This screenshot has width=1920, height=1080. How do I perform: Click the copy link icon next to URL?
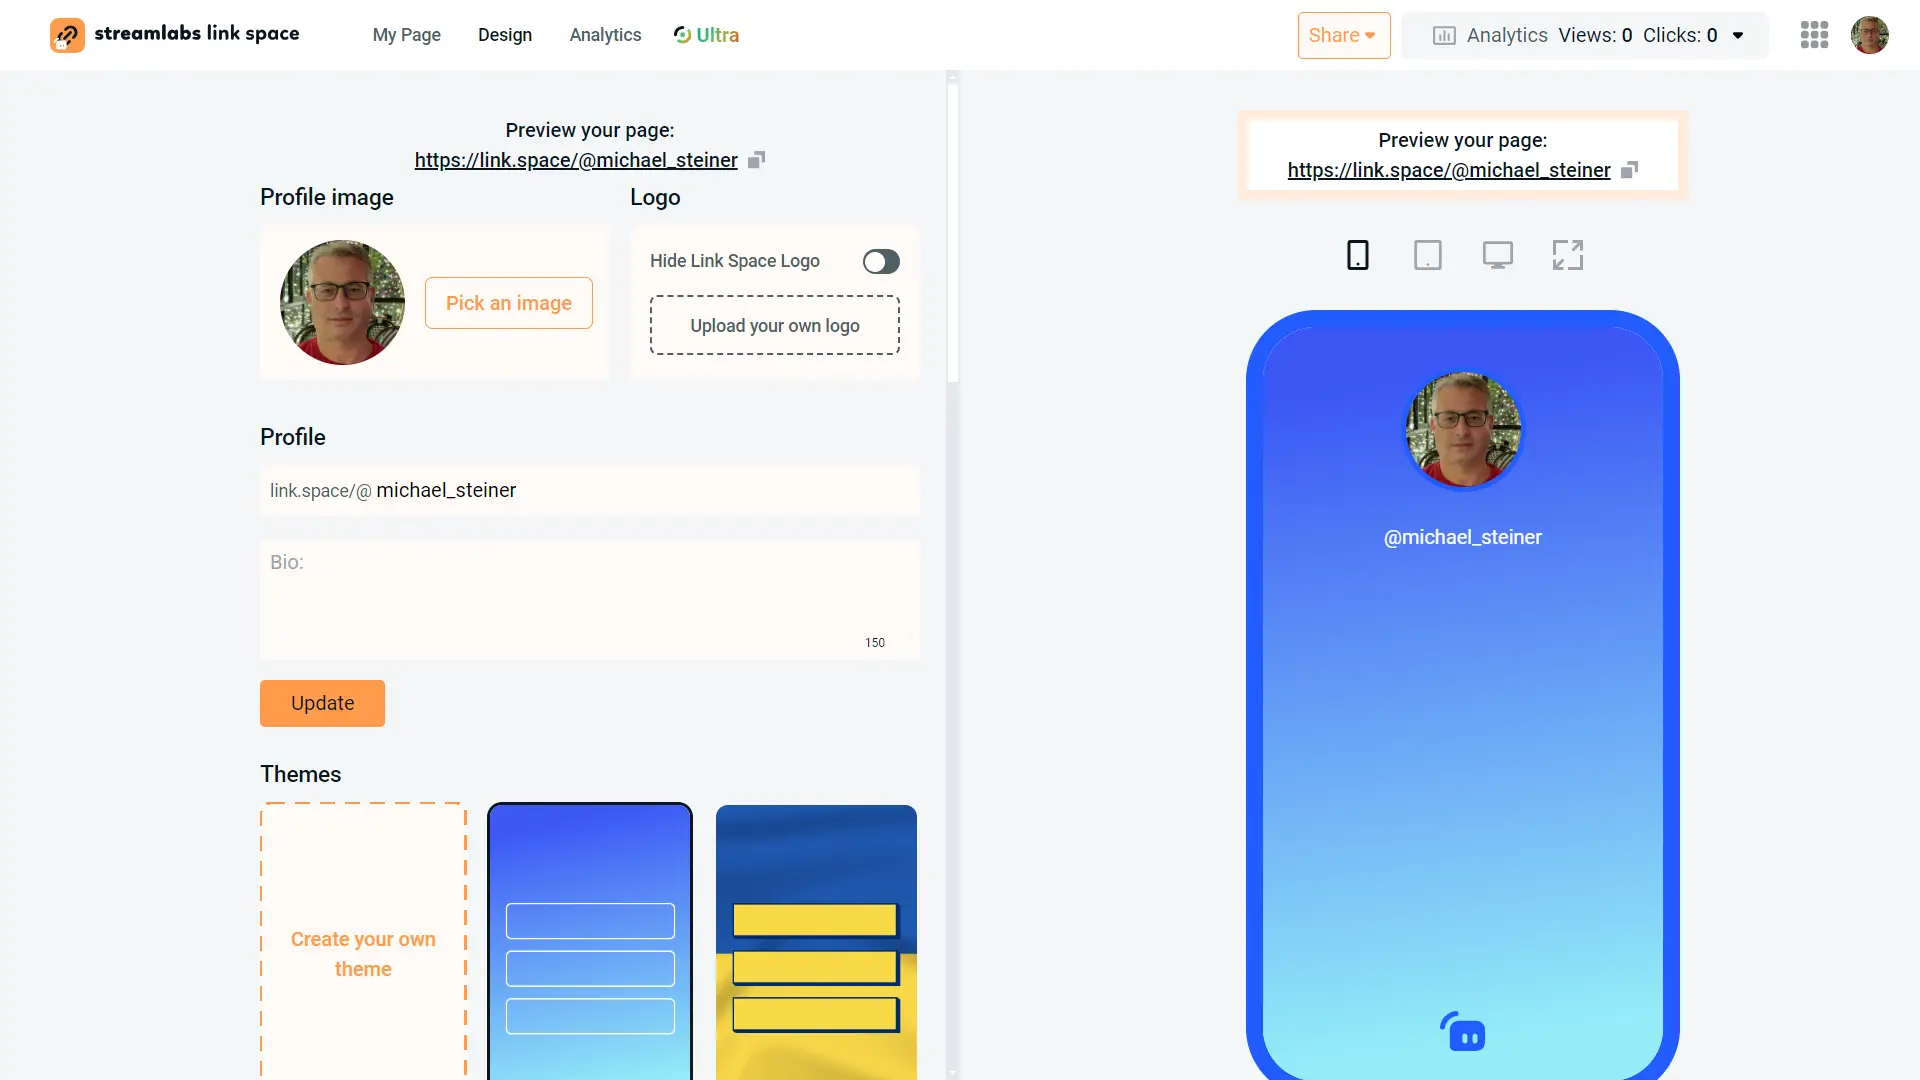[x=757, y=160]
